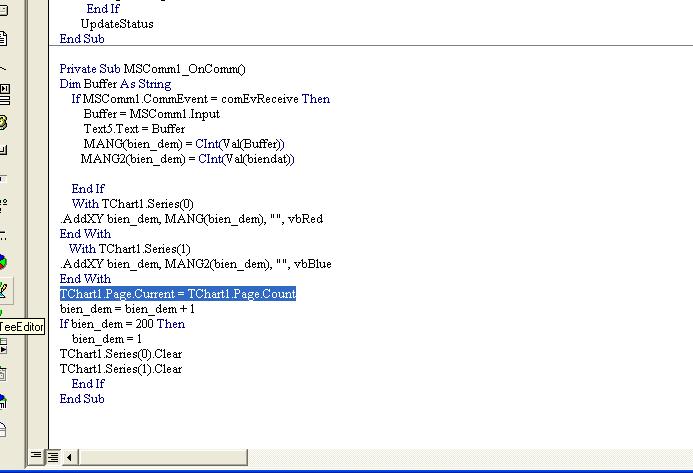Image resolution: width=693 pixels, height=473 pixels.
Task: Click the horizontal scrollbar left arrow
Action: [x=69, y=457]
